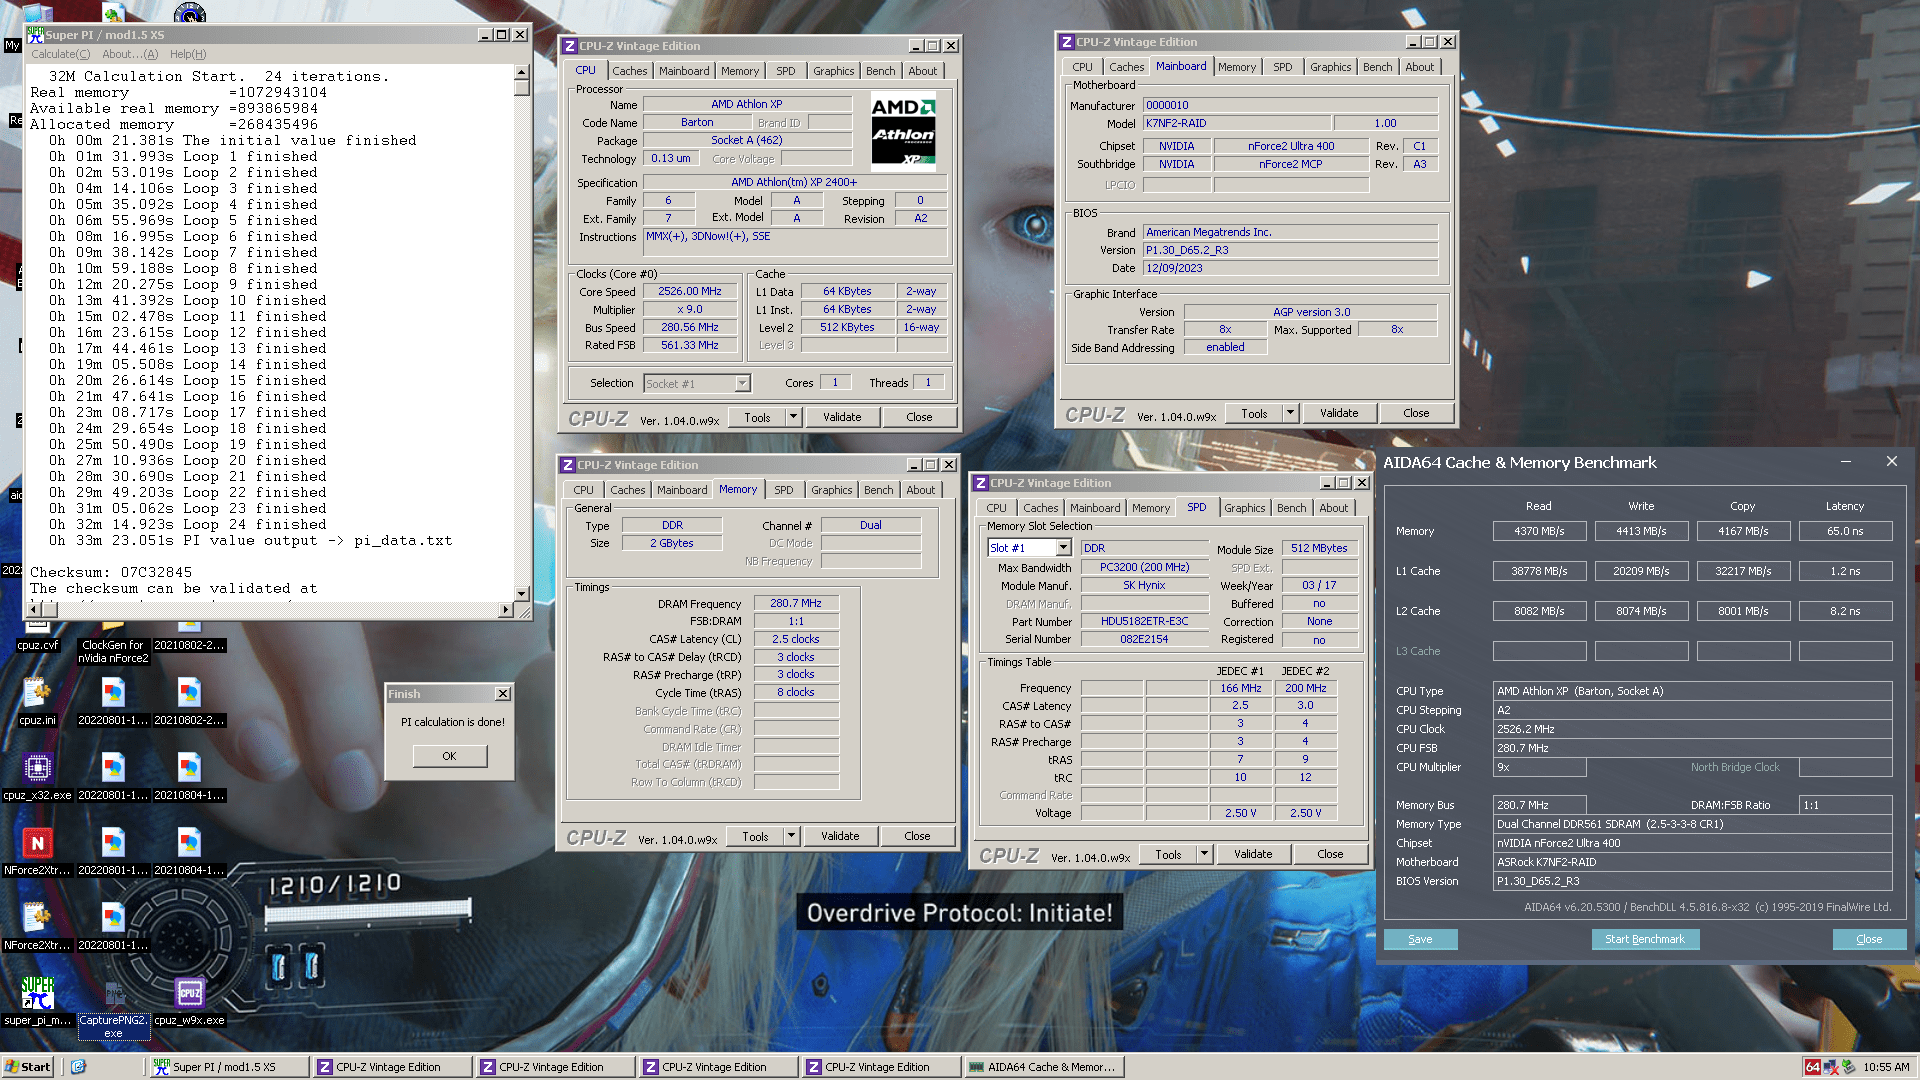Open Tools dropdown arrow in CPU-Z SPD window

click(1205, 854)
